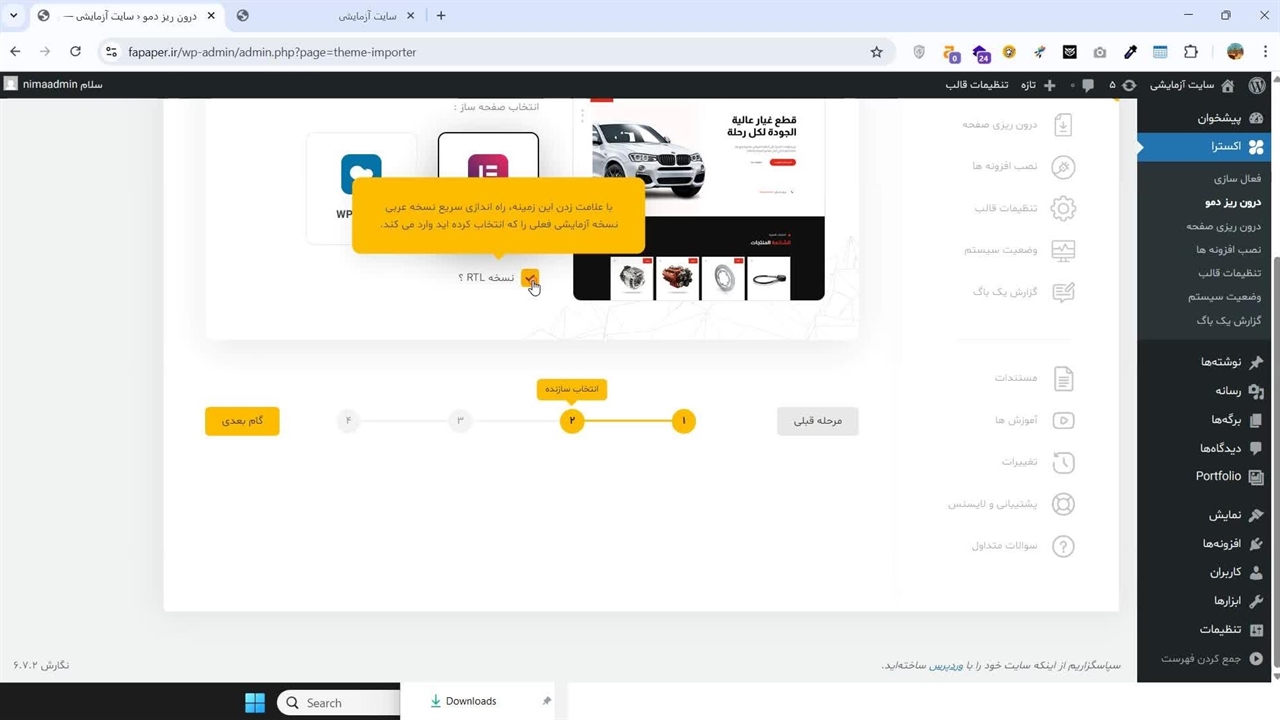
Task: Select the WPBakery page builder option
Action: click(x=361, y=180)
